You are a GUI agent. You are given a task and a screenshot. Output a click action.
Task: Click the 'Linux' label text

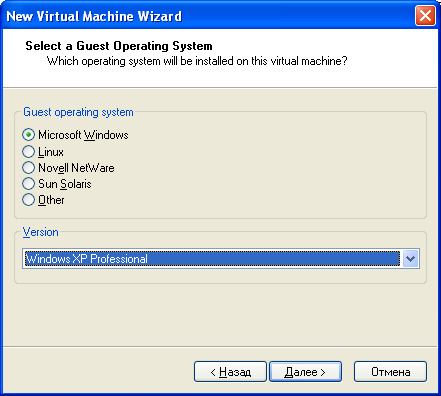[x=51, y=152]
